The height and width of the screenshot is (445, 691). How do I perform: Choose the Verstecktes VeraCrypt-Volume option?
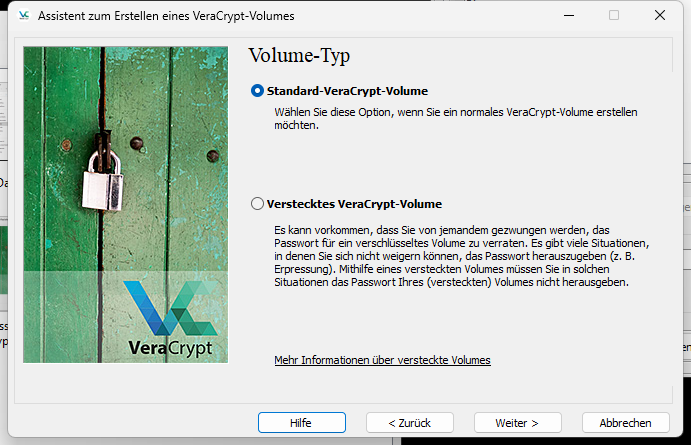coord(257,204)
